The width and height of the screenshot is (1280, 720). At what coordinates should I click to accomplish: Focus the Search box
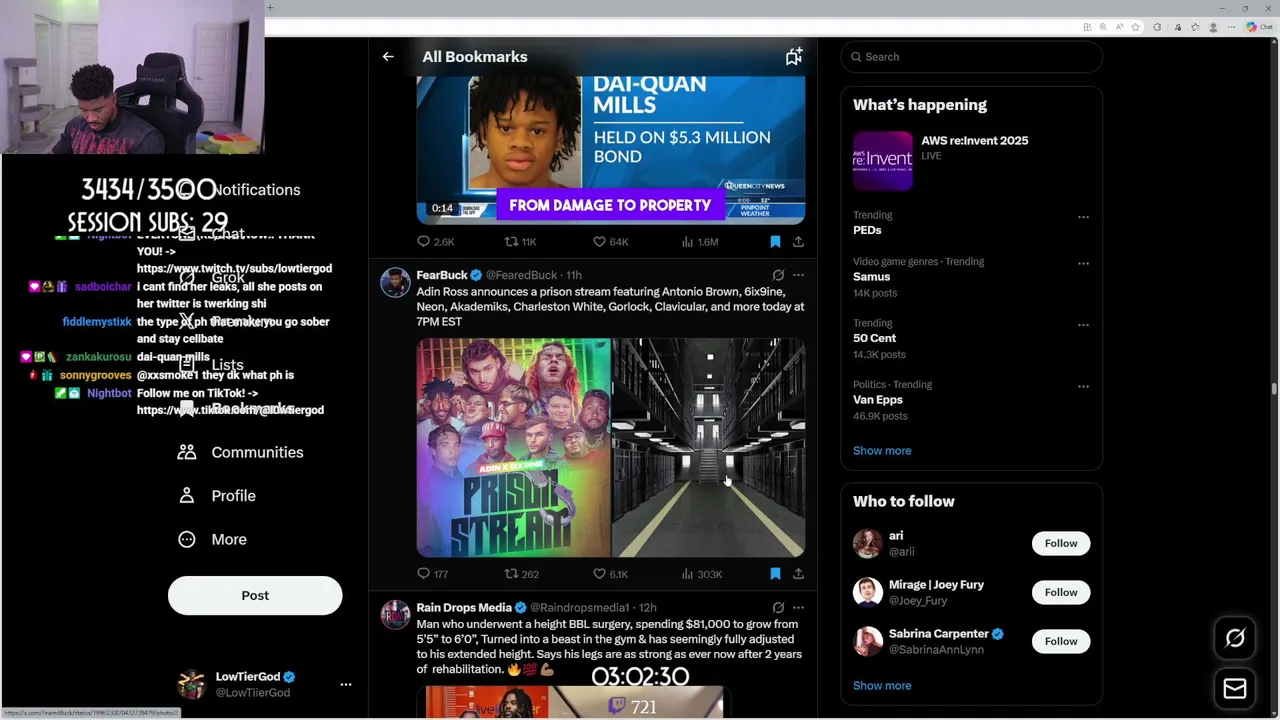[x=971, y=57]
